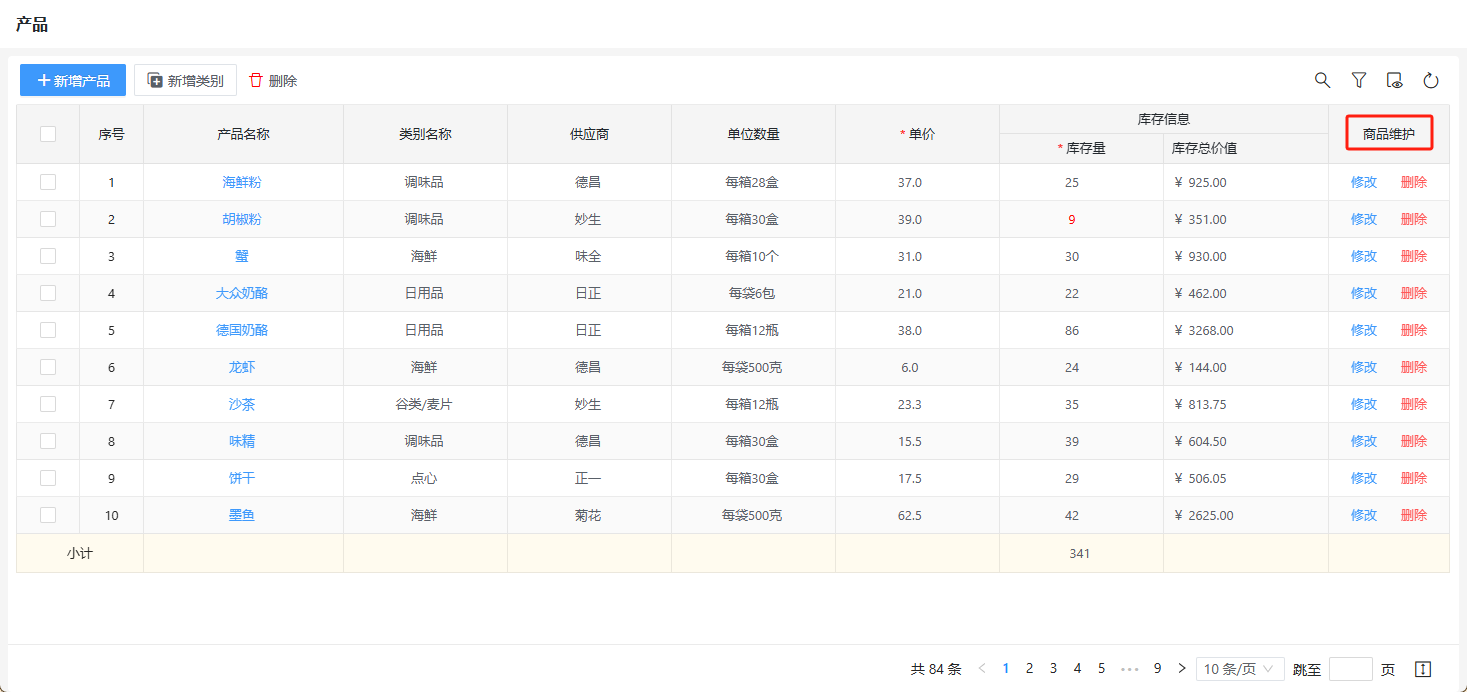The height and width of the screenshot is (692, 1467).
Task: Switch to page 3 in pagination
Action: tap(1053, 669)
